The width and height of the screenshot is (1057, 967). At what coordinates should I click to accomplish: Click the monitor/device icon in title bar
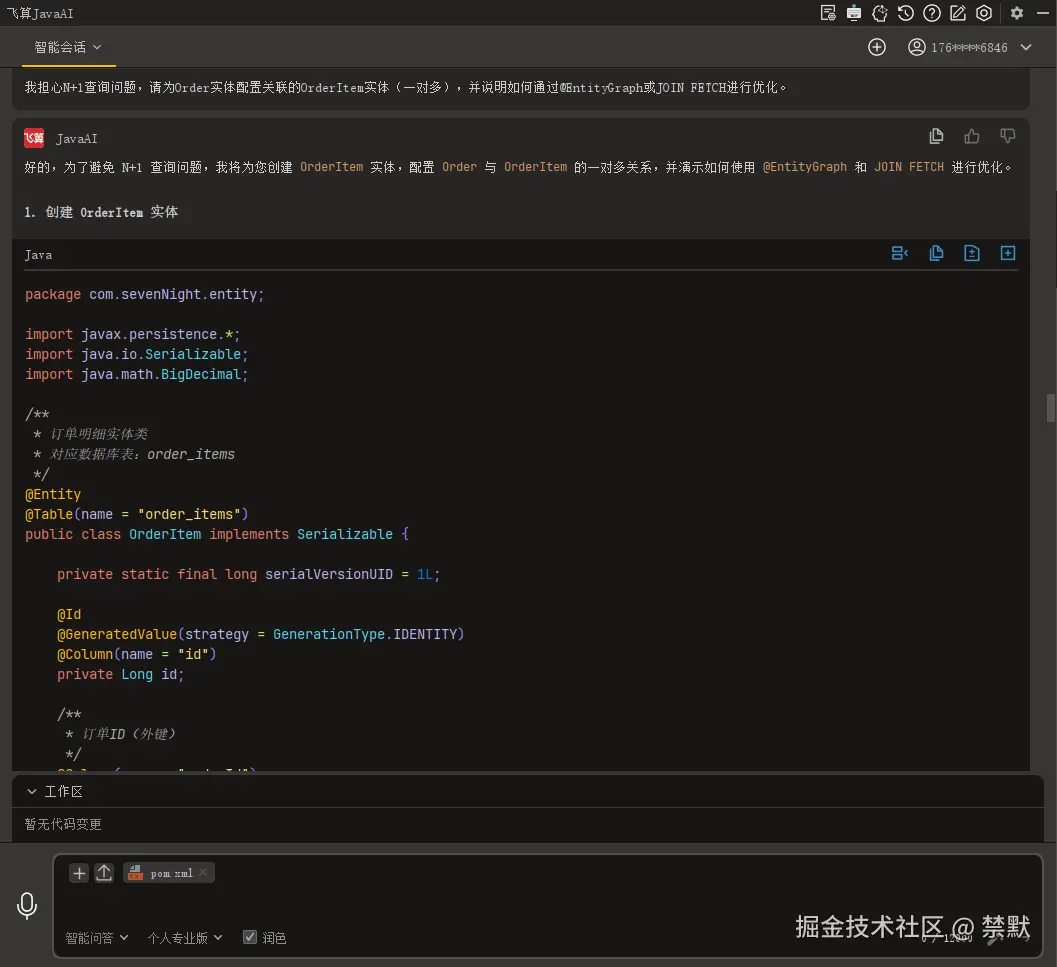tap(853, 13)
